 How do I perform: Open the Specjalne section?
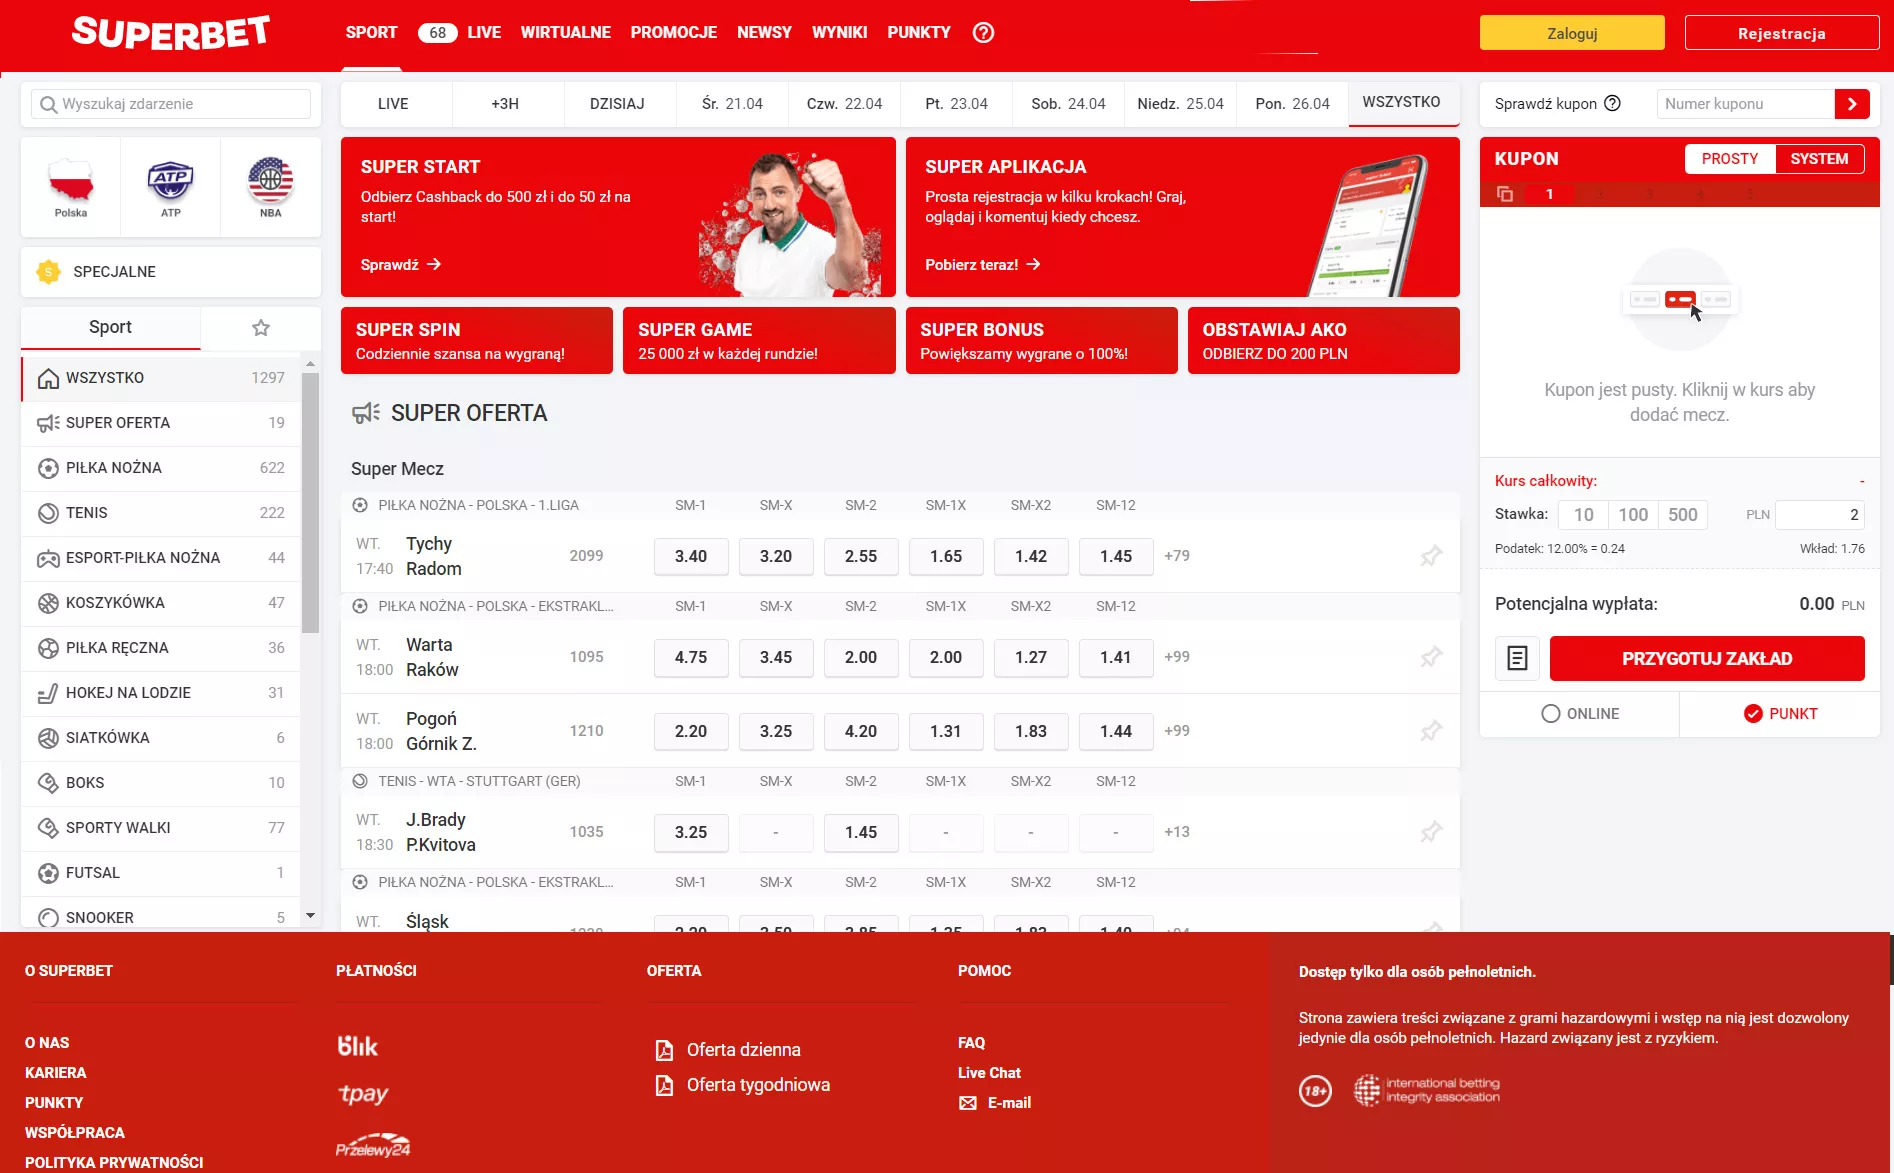tap(171, 272)
